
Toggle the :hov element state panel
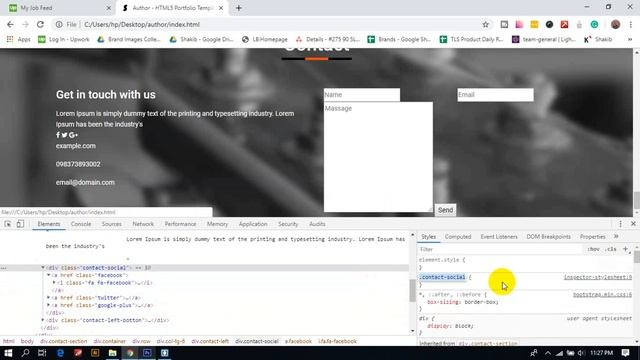pyautogui.click(x=593, y=249)
